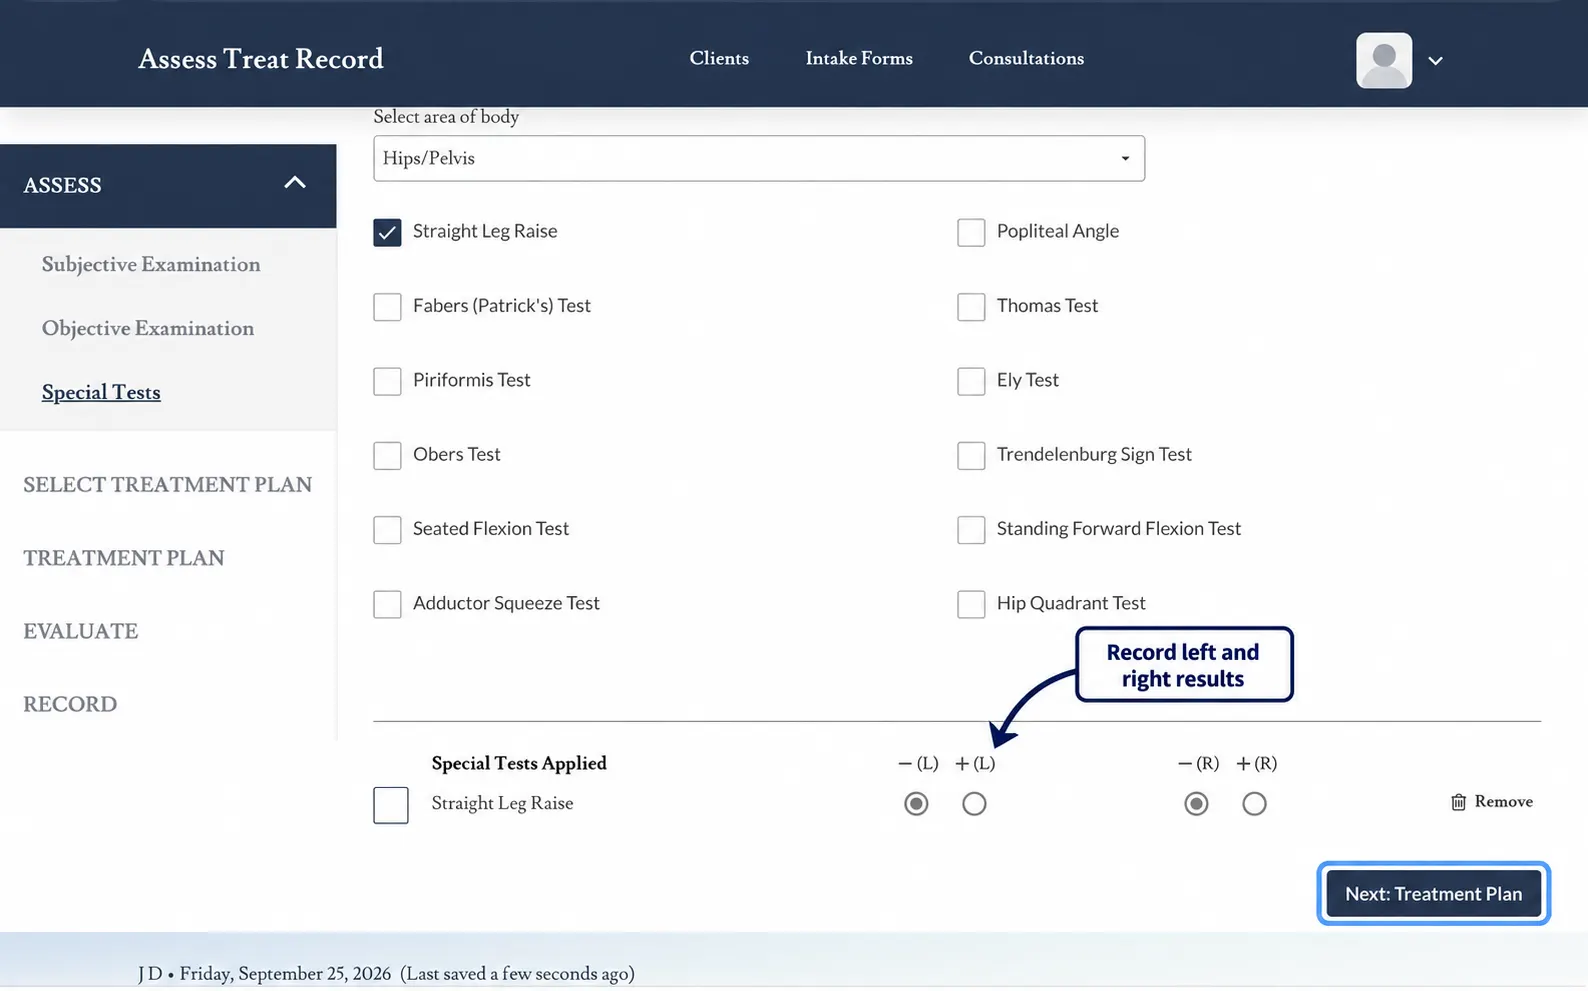Uncheck the Straight Leg Raise test checkbox
The image size is (1588, 991).
coord(387,232)
